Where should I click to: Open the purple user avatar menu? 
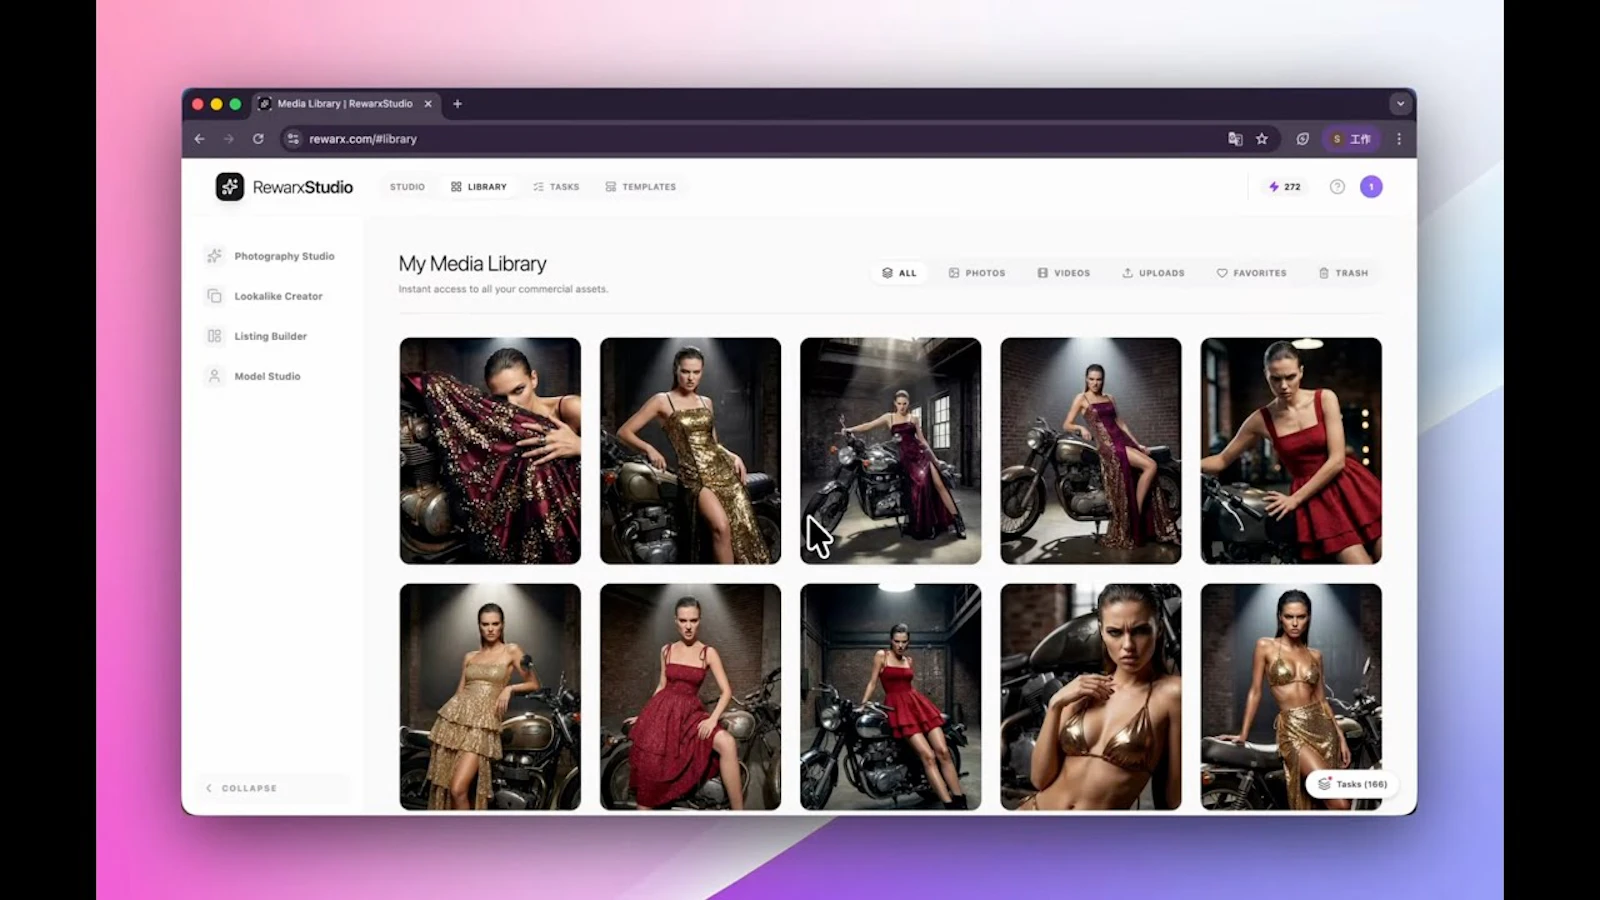tap(1371, 187)
